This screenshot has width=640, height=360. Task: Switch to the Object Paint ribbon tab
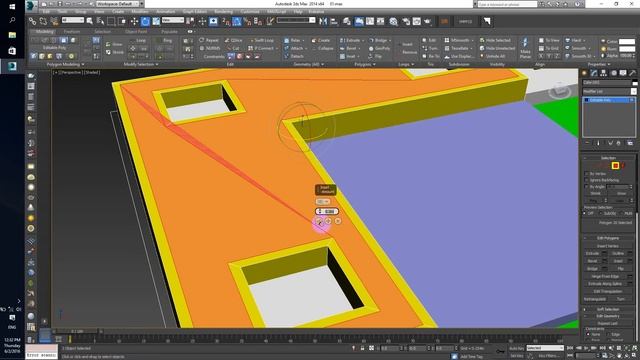(x=136, y=31)
